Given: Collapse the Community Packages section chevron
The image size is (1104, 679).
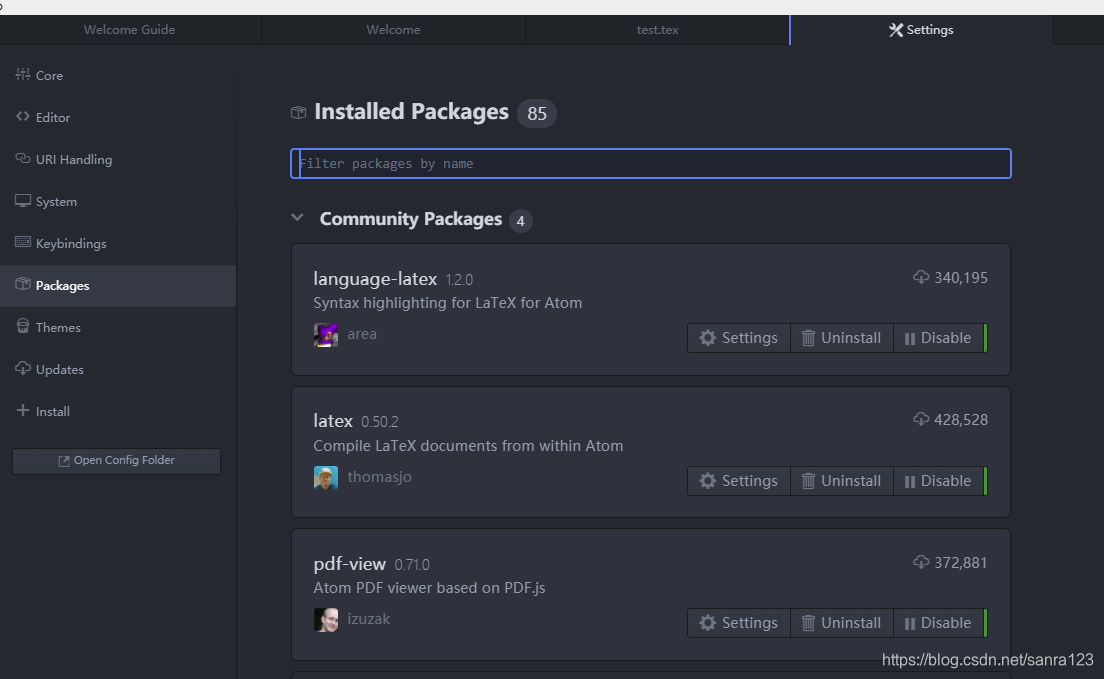Looking at the screenshot, I should point(297,218).
